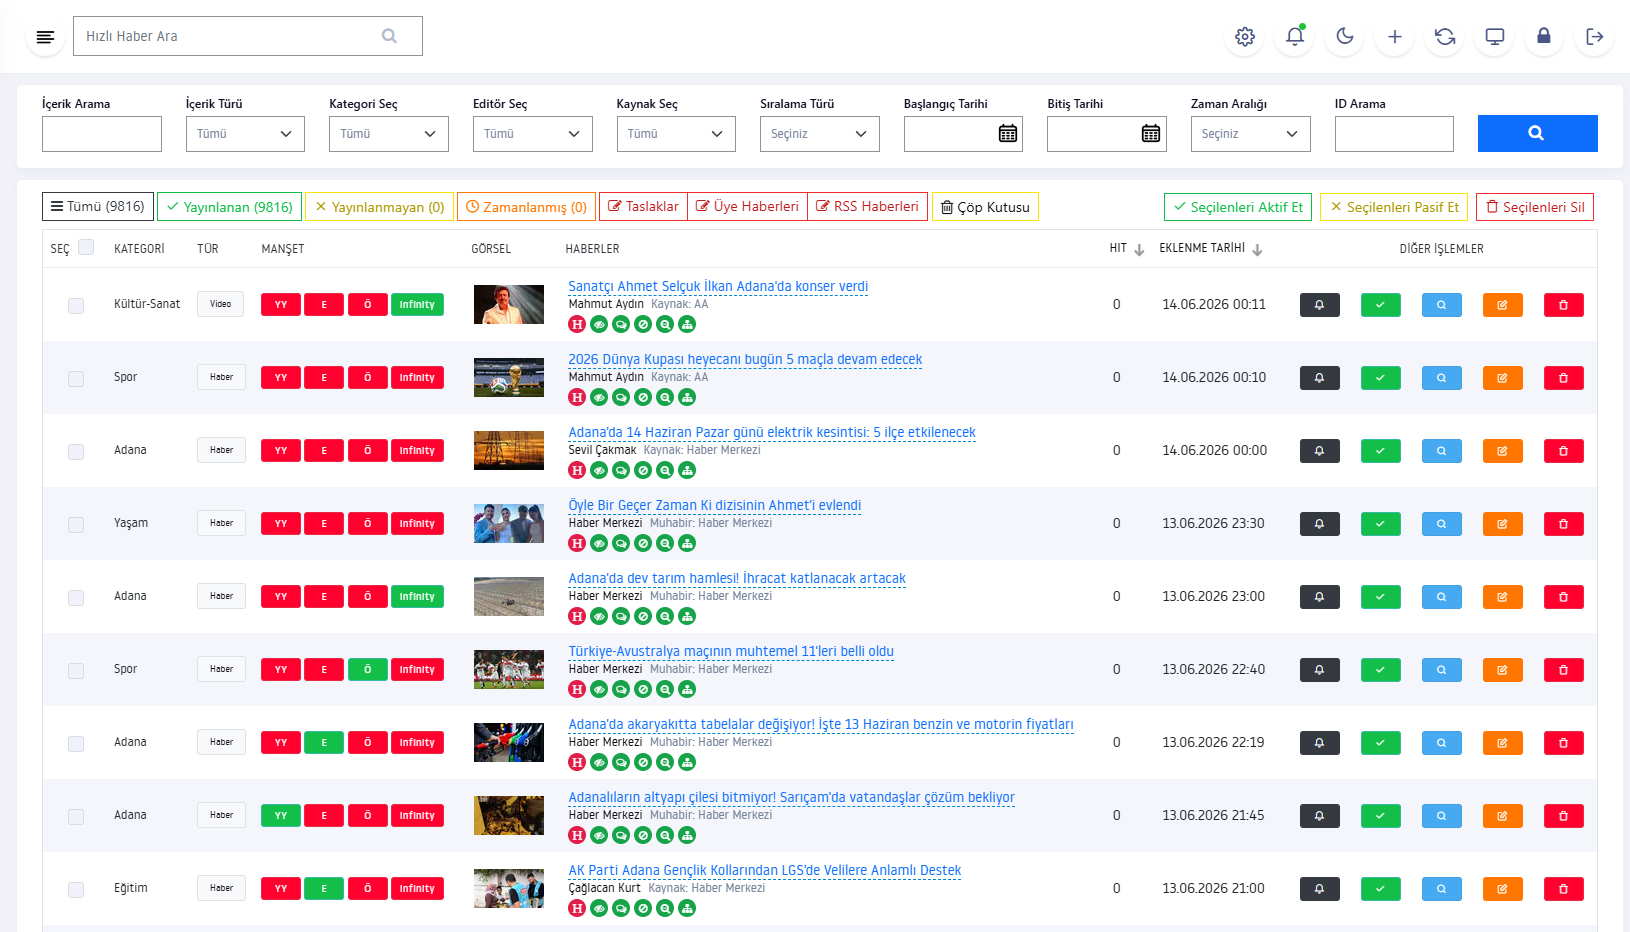Toggle the green YY badge in Adanalıların altyapı row
The image size is (1630, 932).
pyautogui.click(x=281, y=816)
